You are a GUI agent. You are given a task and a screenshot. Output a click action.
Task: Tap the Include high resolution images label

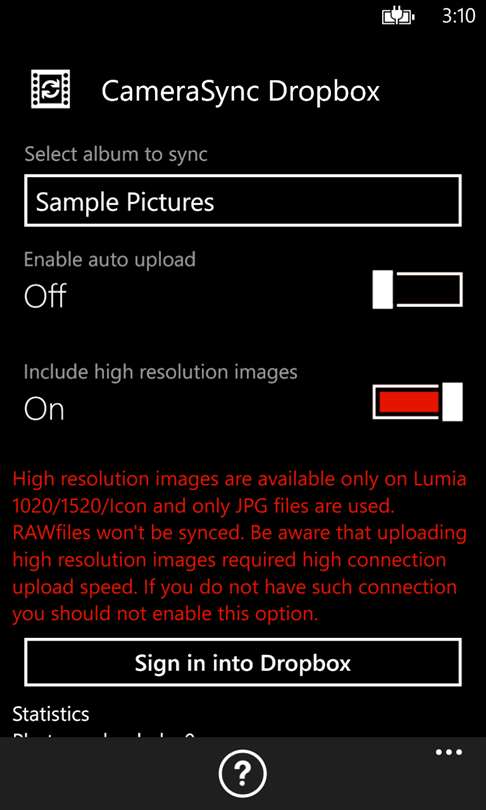[161, 372]
